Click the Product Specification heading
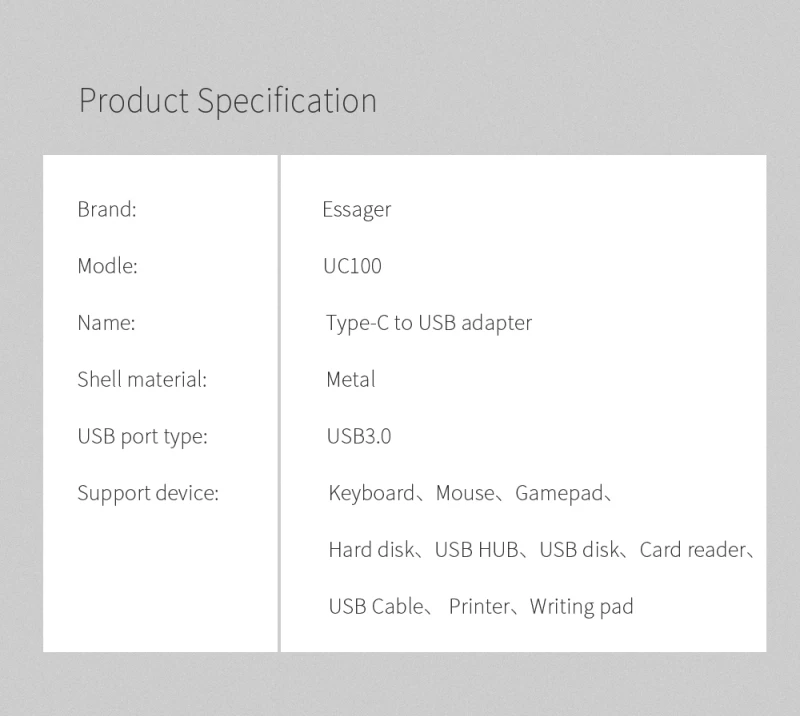 click(x=228, y=101)
